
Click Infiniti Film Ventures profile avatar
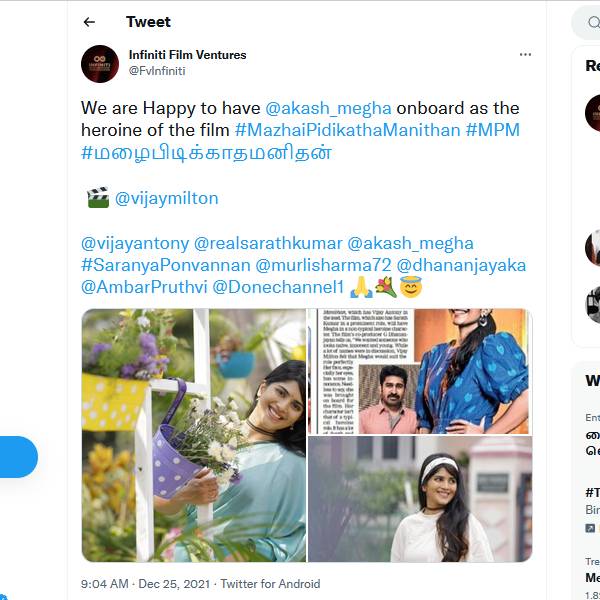[x=100, y=63]
